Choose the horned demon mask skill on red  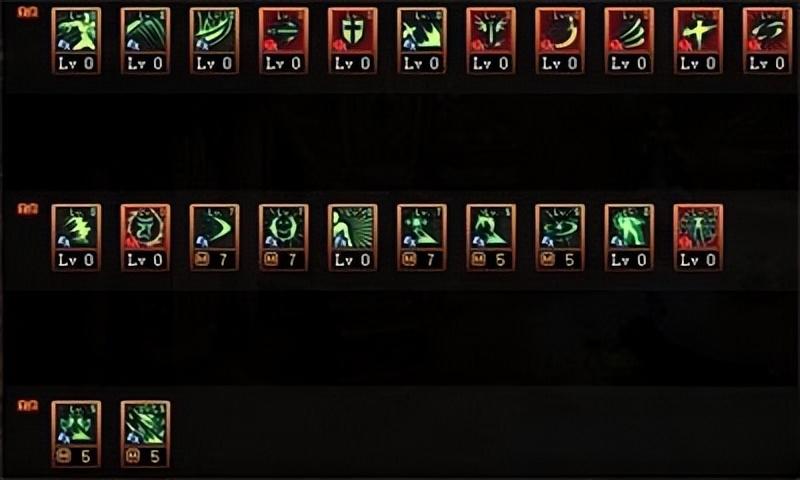click(x=491, y=41)
